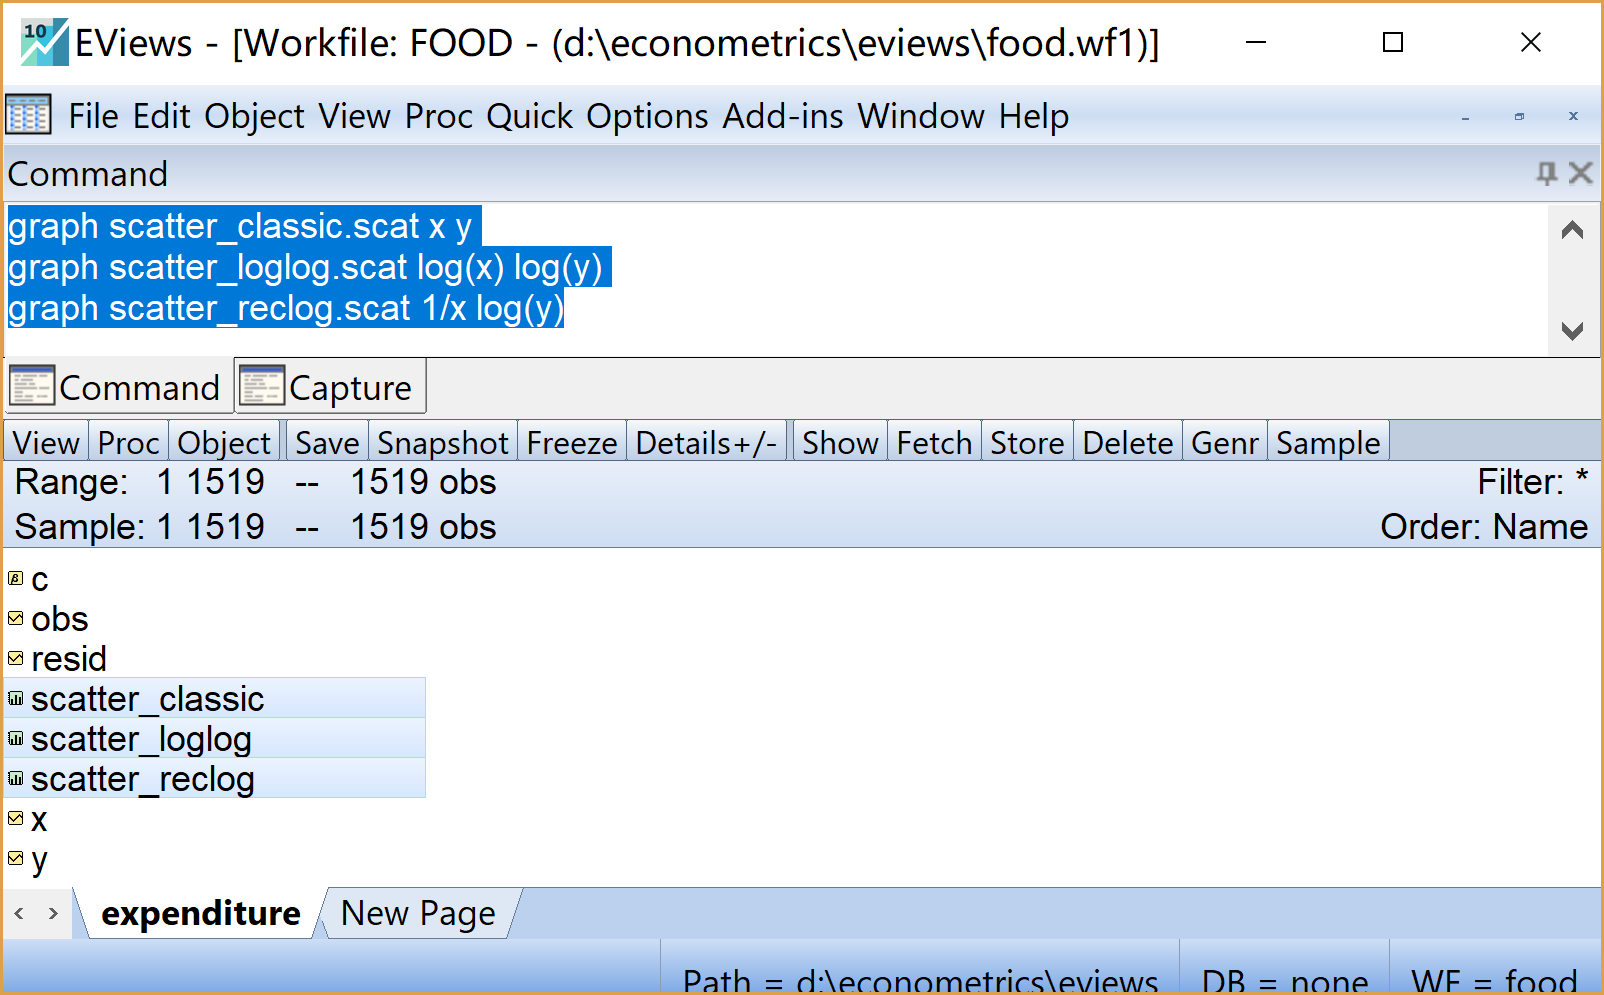Click the scatter_classic graph icon
The width and height of the screenshot is (1604, 995).
click(15, 699)
